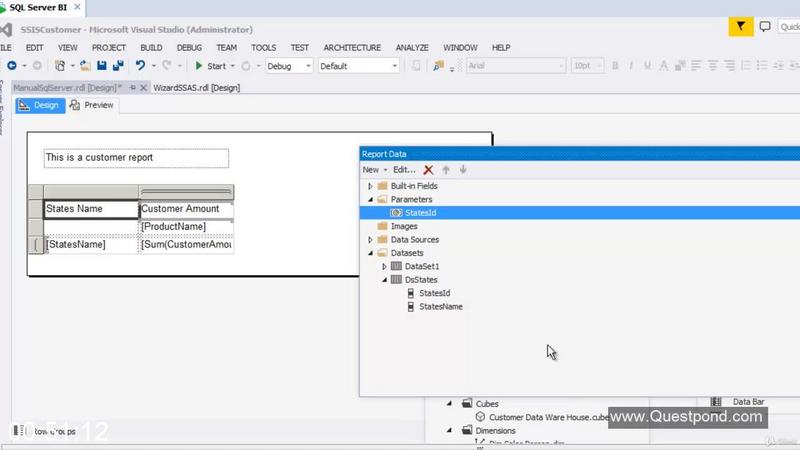800x450 pixels.
Task: Open the DEBUG menu
Action: pyautogui.click(x=189, y=47)
